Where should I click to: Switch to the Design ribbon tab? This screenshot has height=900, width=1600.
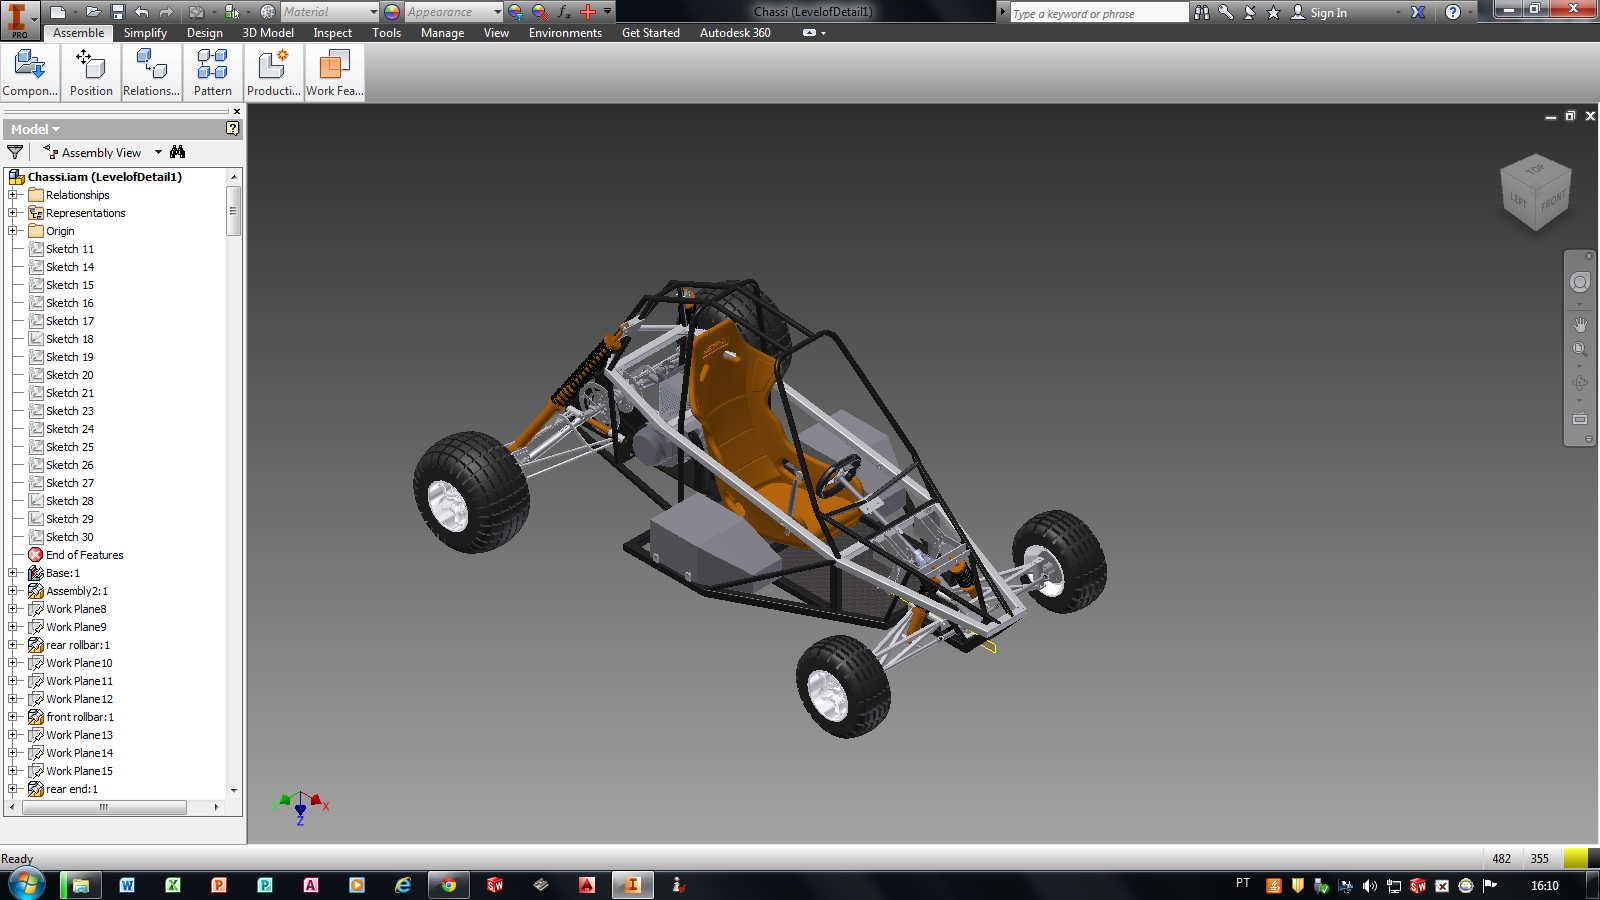point(205,33)
